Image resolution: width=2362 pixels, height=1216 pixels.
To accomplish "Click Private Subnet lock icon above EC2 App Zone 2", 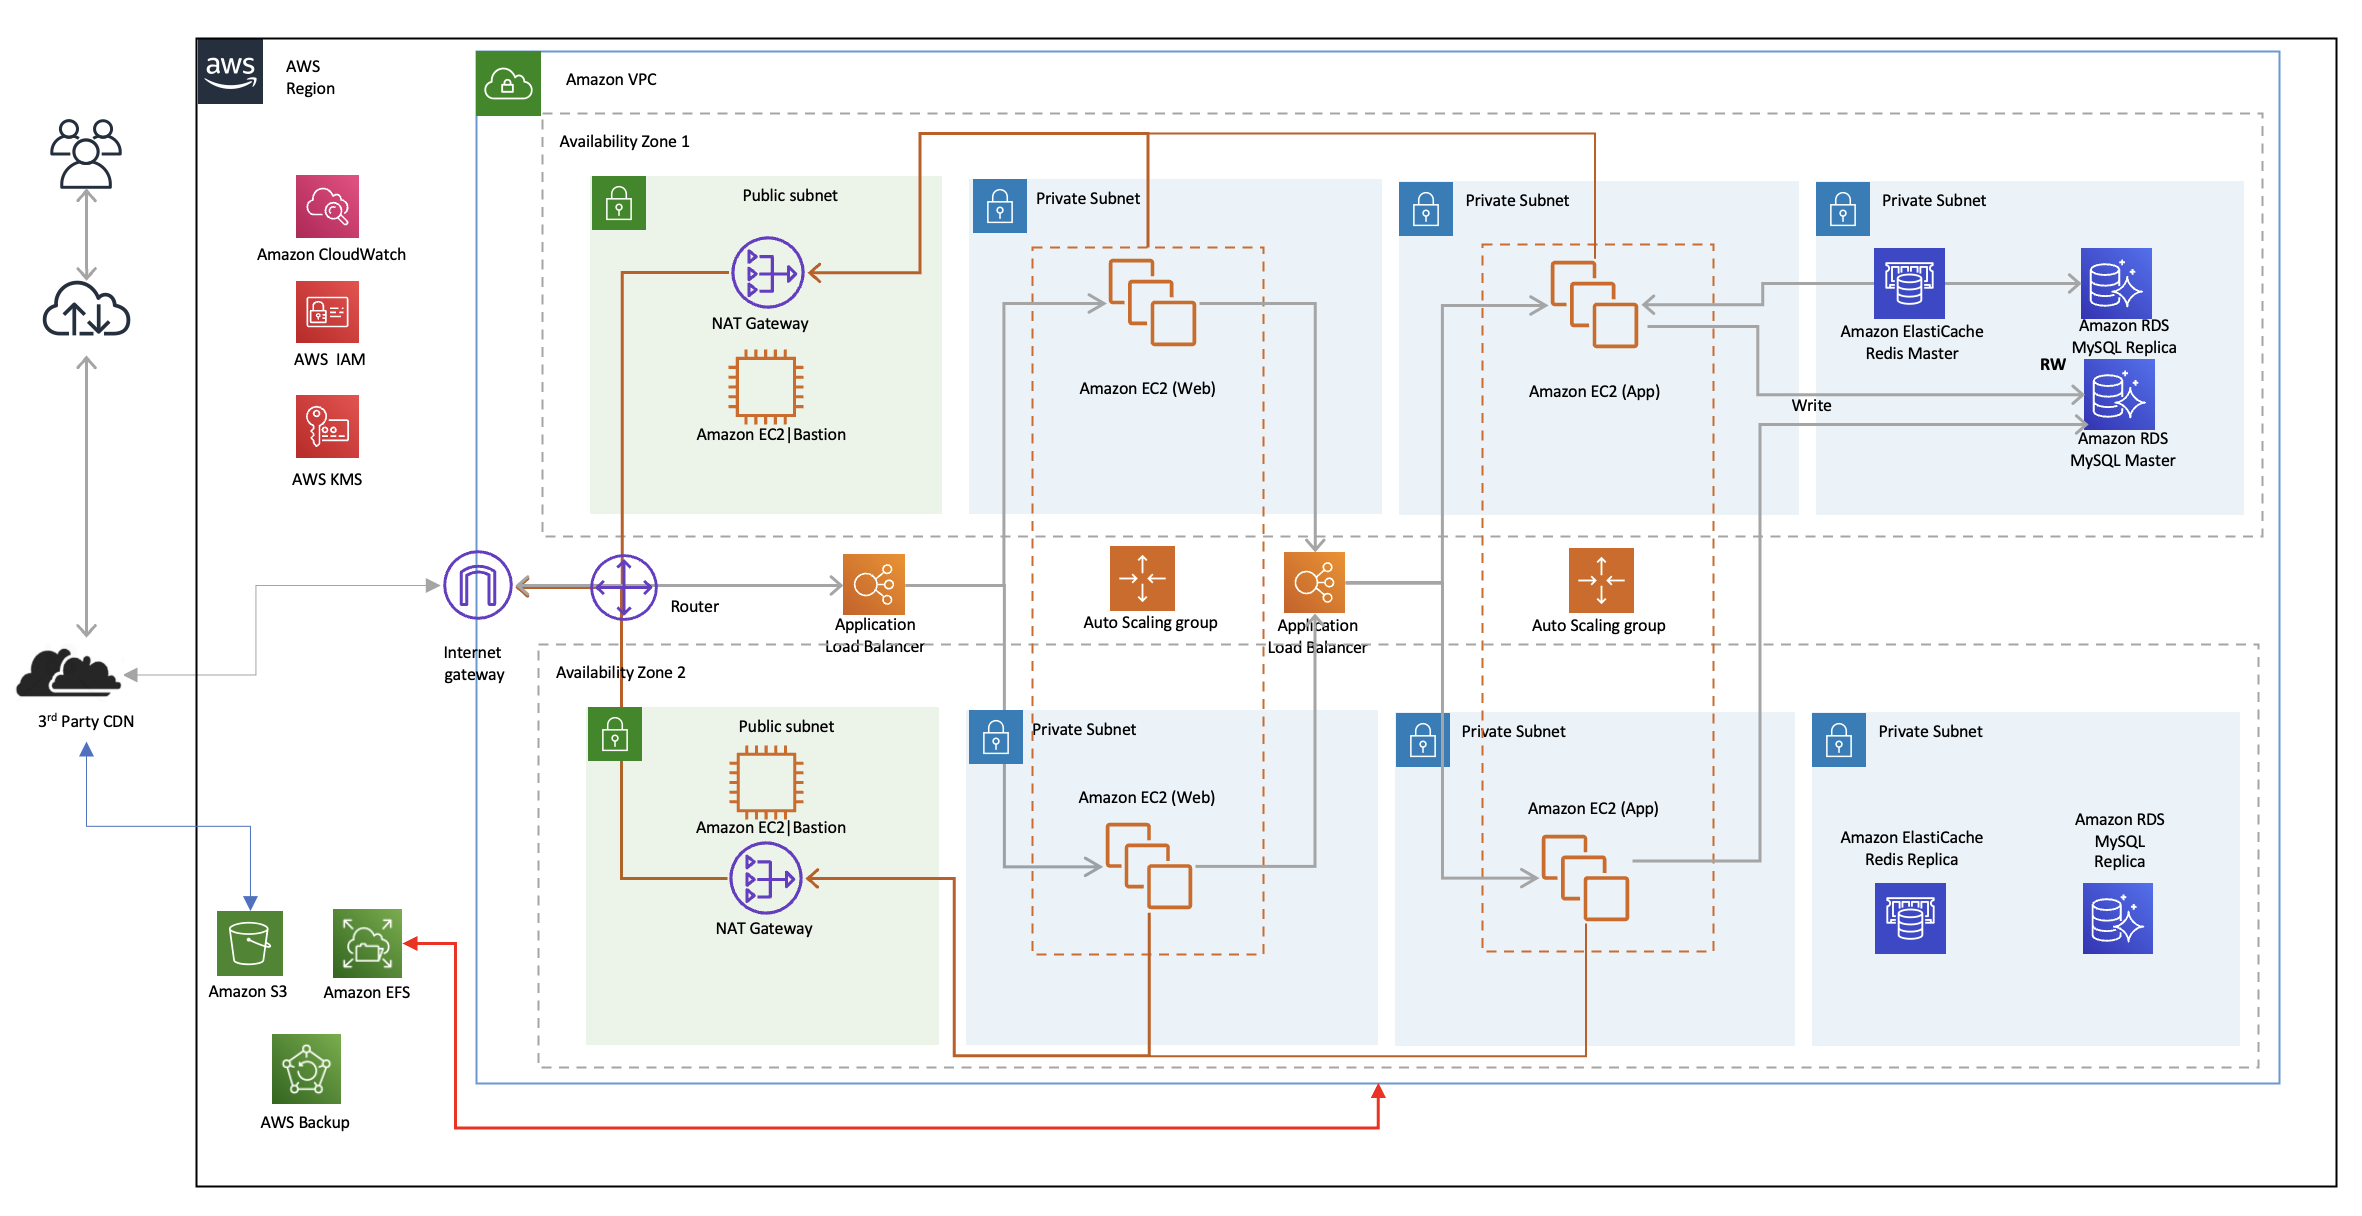I will pos(1423,740).
